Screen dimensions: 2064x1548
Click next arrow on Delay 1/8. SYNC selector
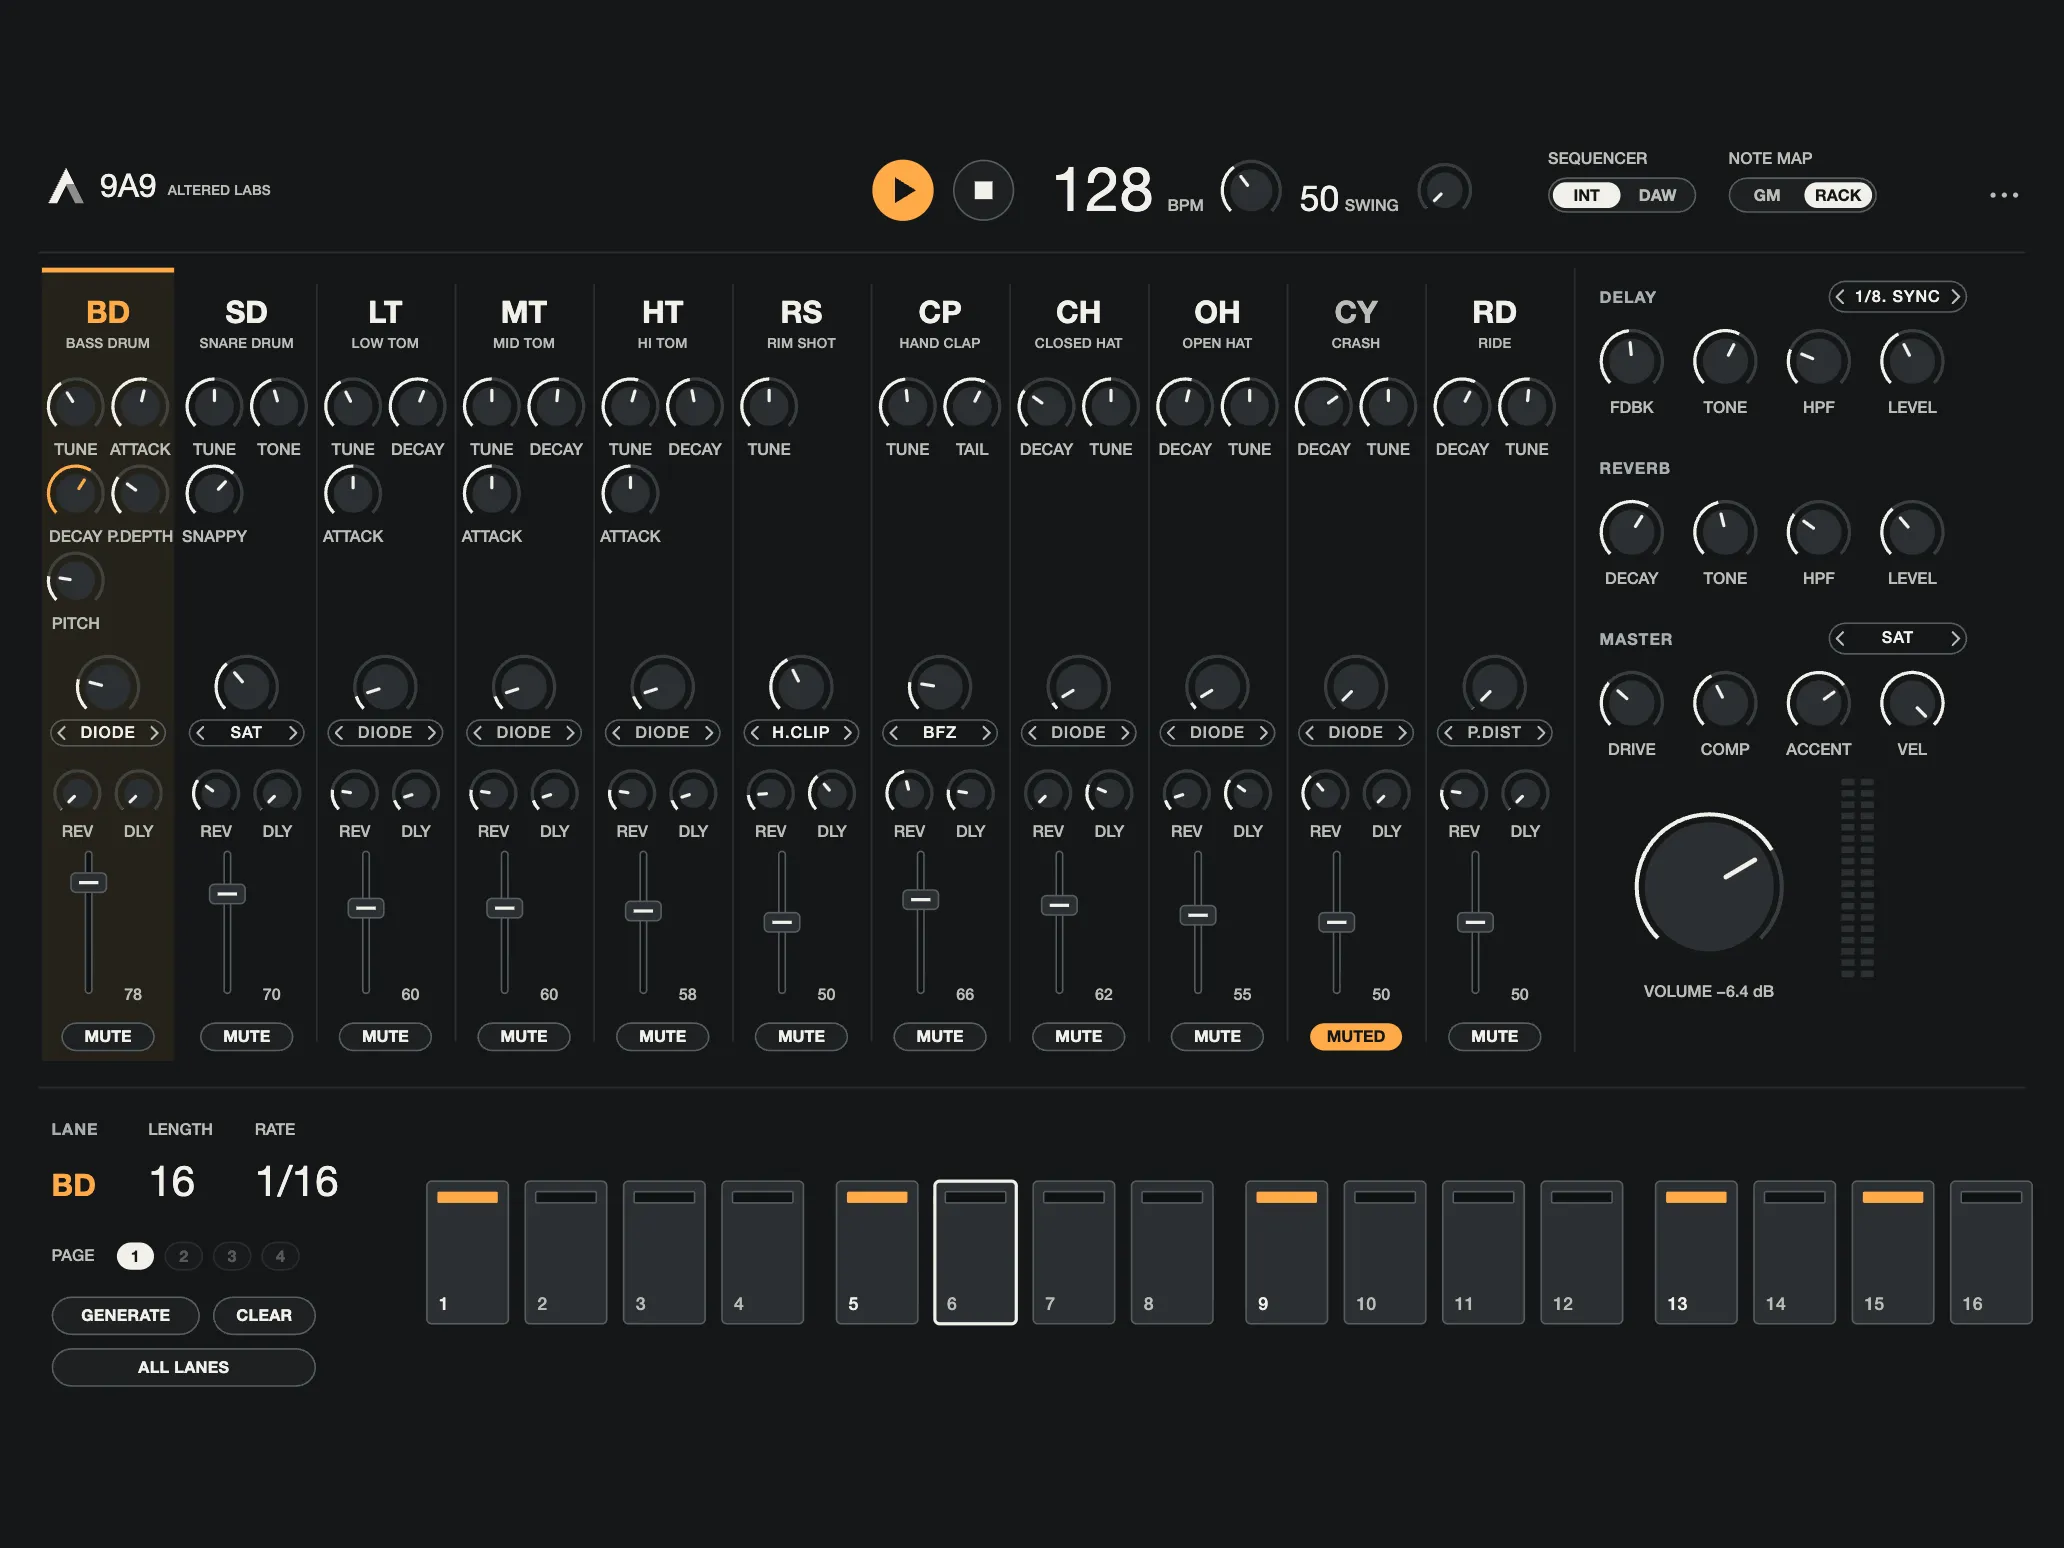click(x=1954, y=297)
